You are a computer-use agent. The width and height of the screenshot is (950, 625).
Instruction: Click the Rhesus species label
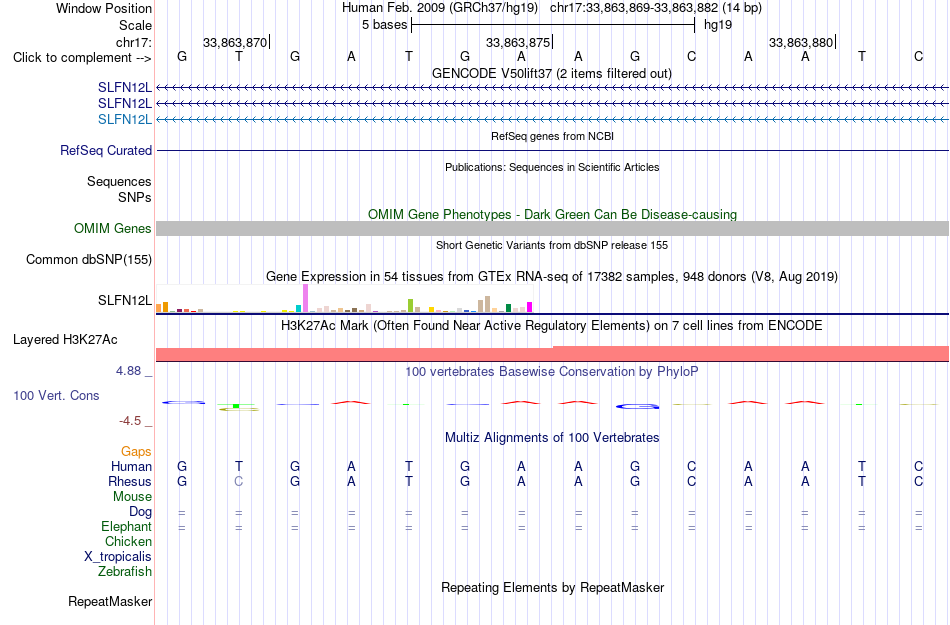pos(130,481)
